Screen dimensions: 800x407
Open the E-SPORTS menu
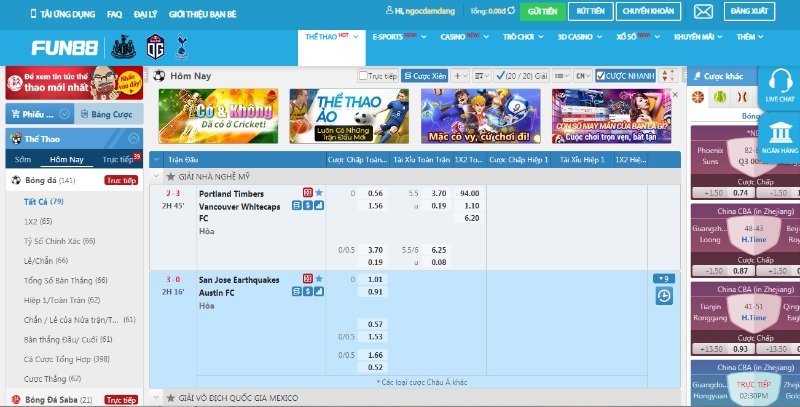click(x=399, y=37)
